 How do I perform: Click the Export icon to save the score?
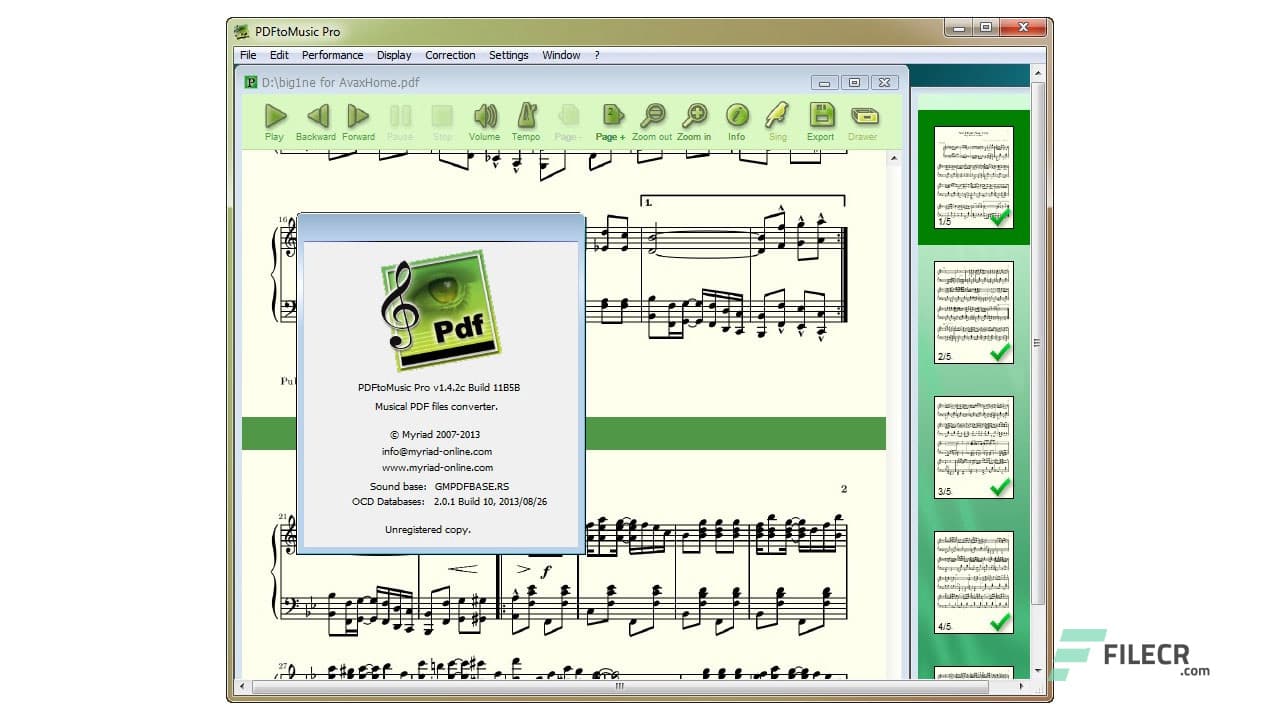(819, 117)
